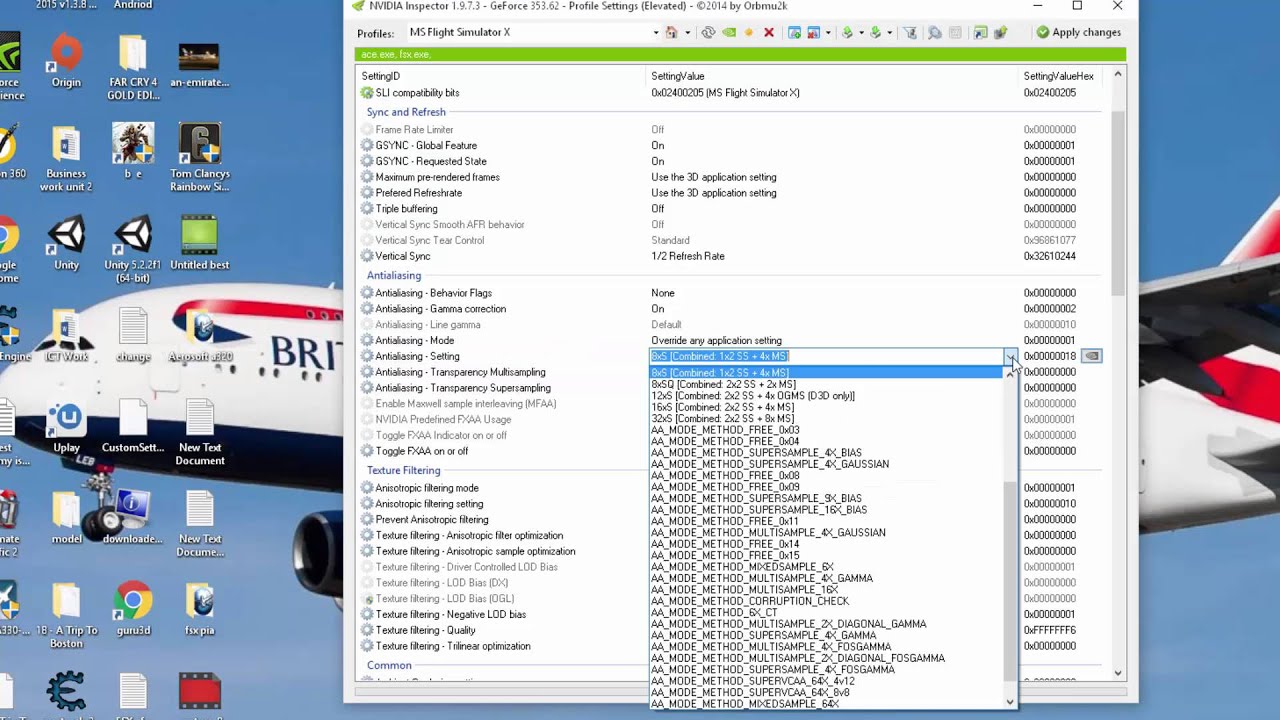
Task: Click the Uplay desktop shortcut
Action: (x=66, y=427)
